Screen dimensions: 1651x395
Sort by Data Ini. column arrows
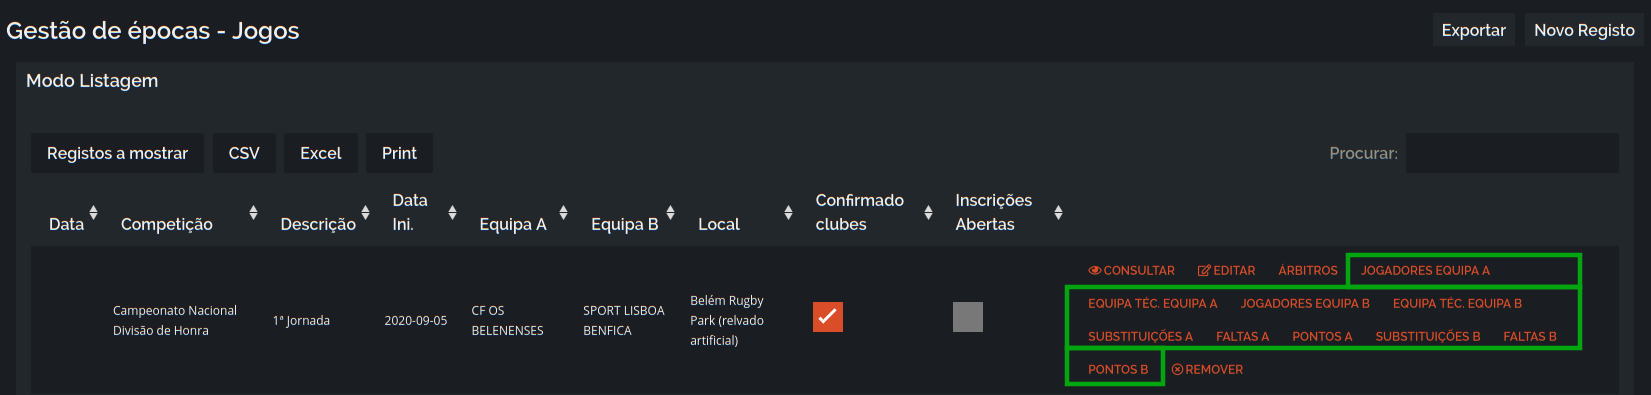click(x=452, y=212)
